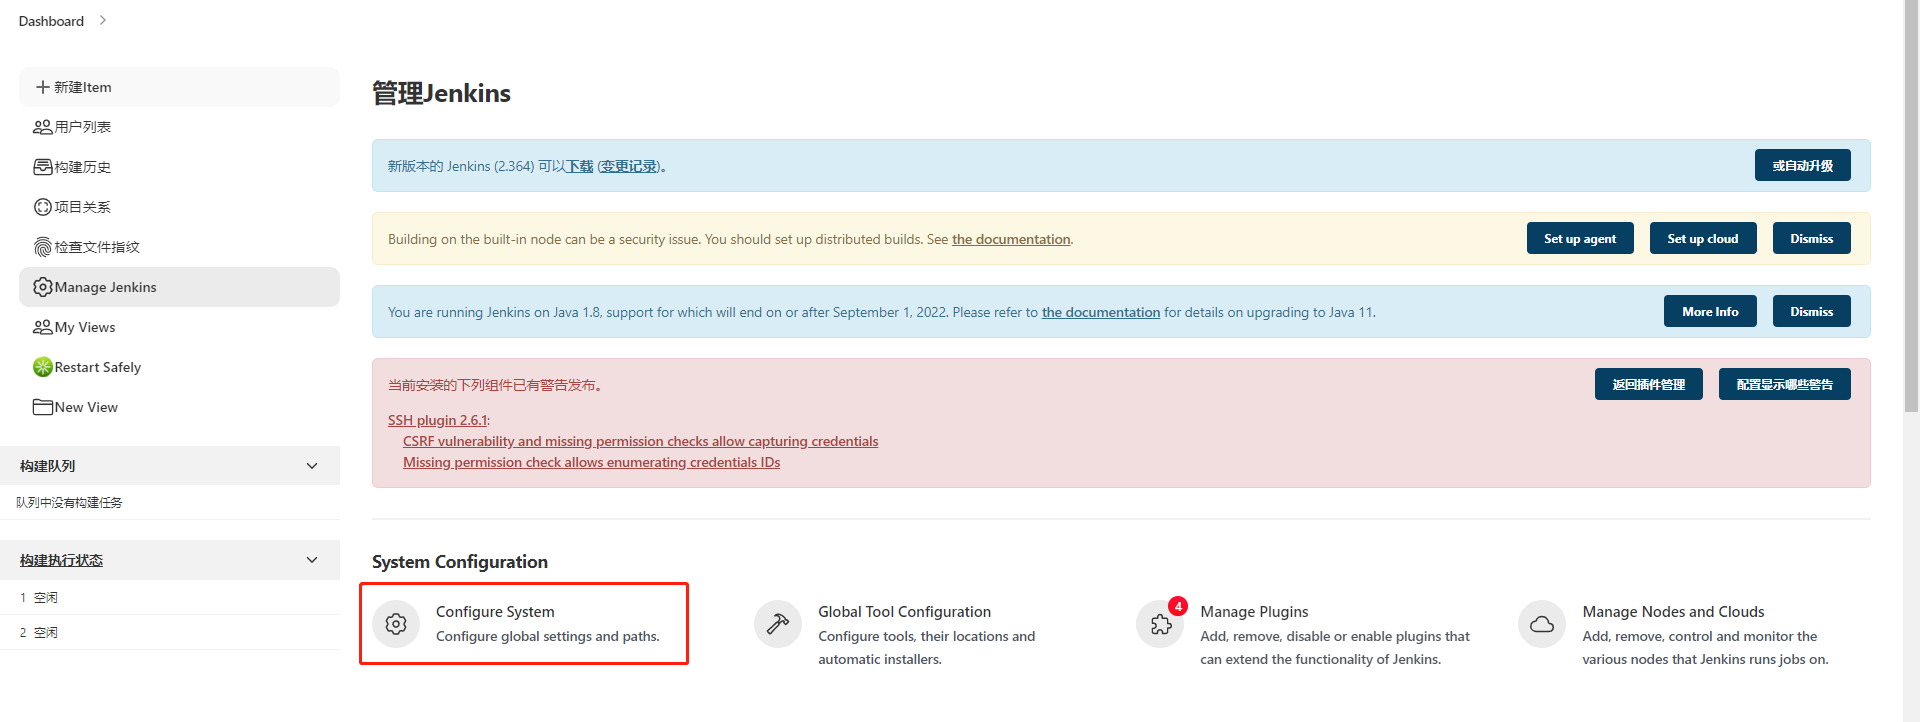Click the 下载 link for Jenkins 2.364

click(x=580, y=166)
